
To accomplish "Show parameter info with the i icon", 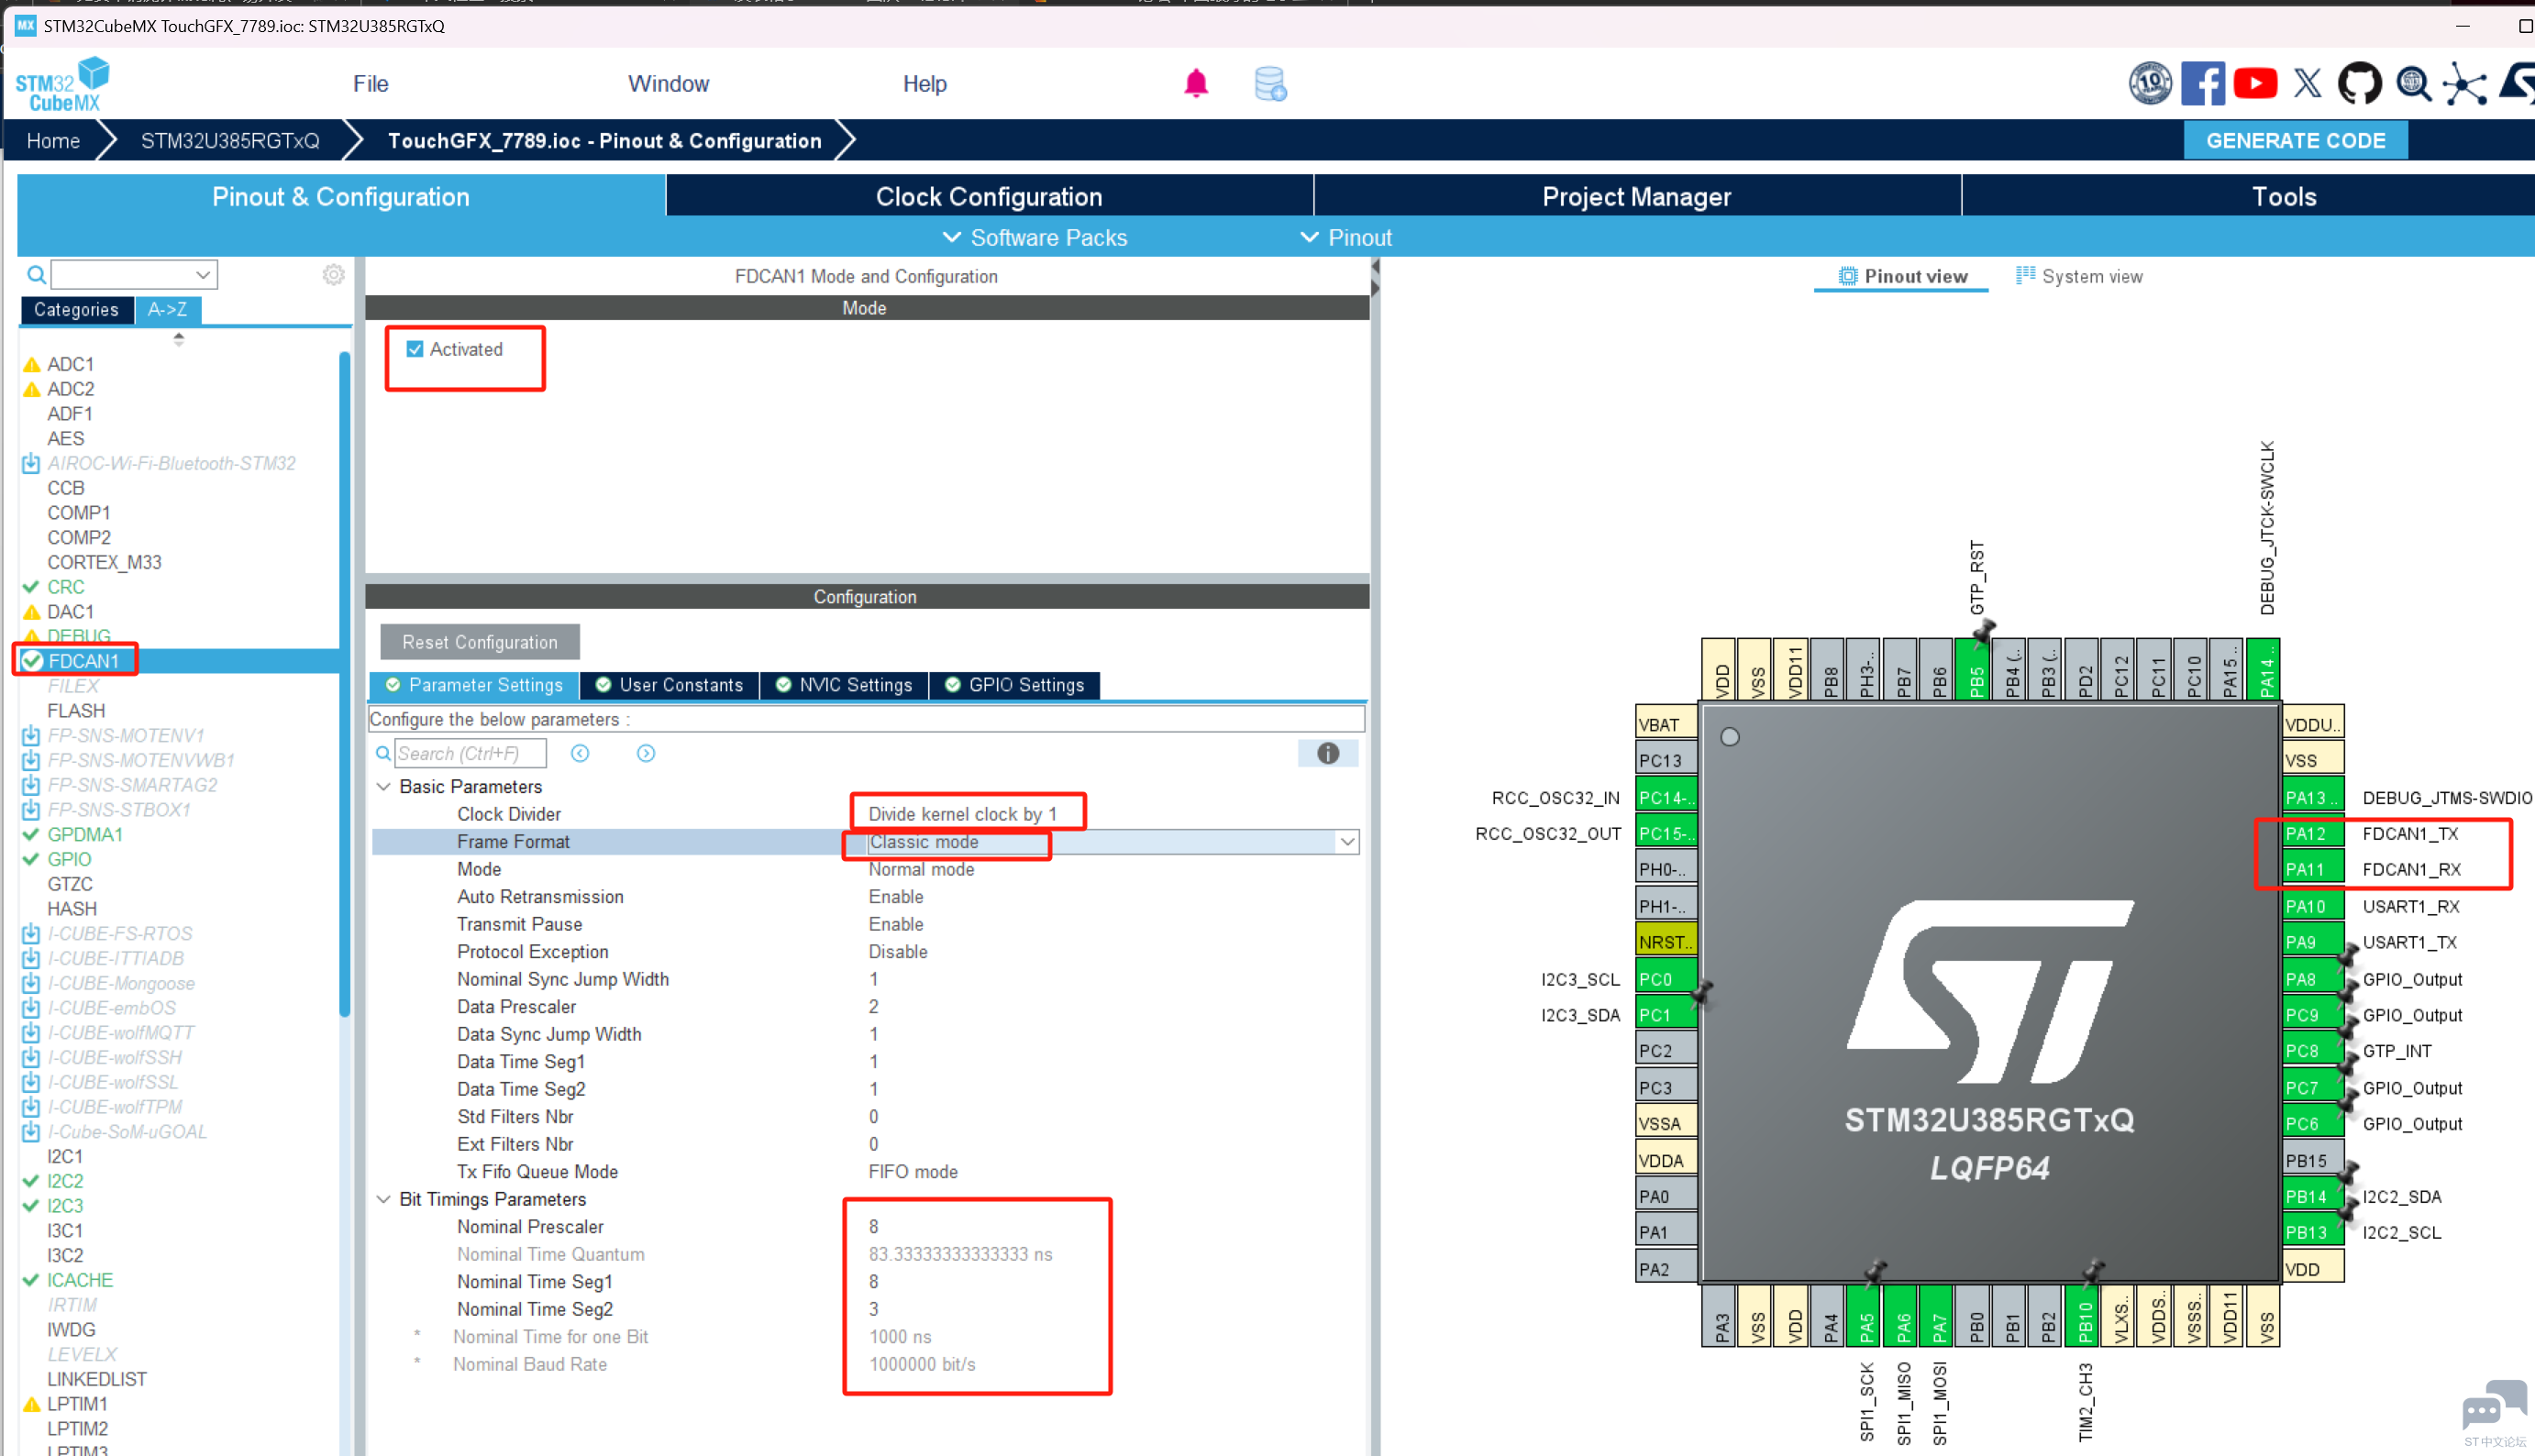I will pyautogui.click(x=1328, y=753).
